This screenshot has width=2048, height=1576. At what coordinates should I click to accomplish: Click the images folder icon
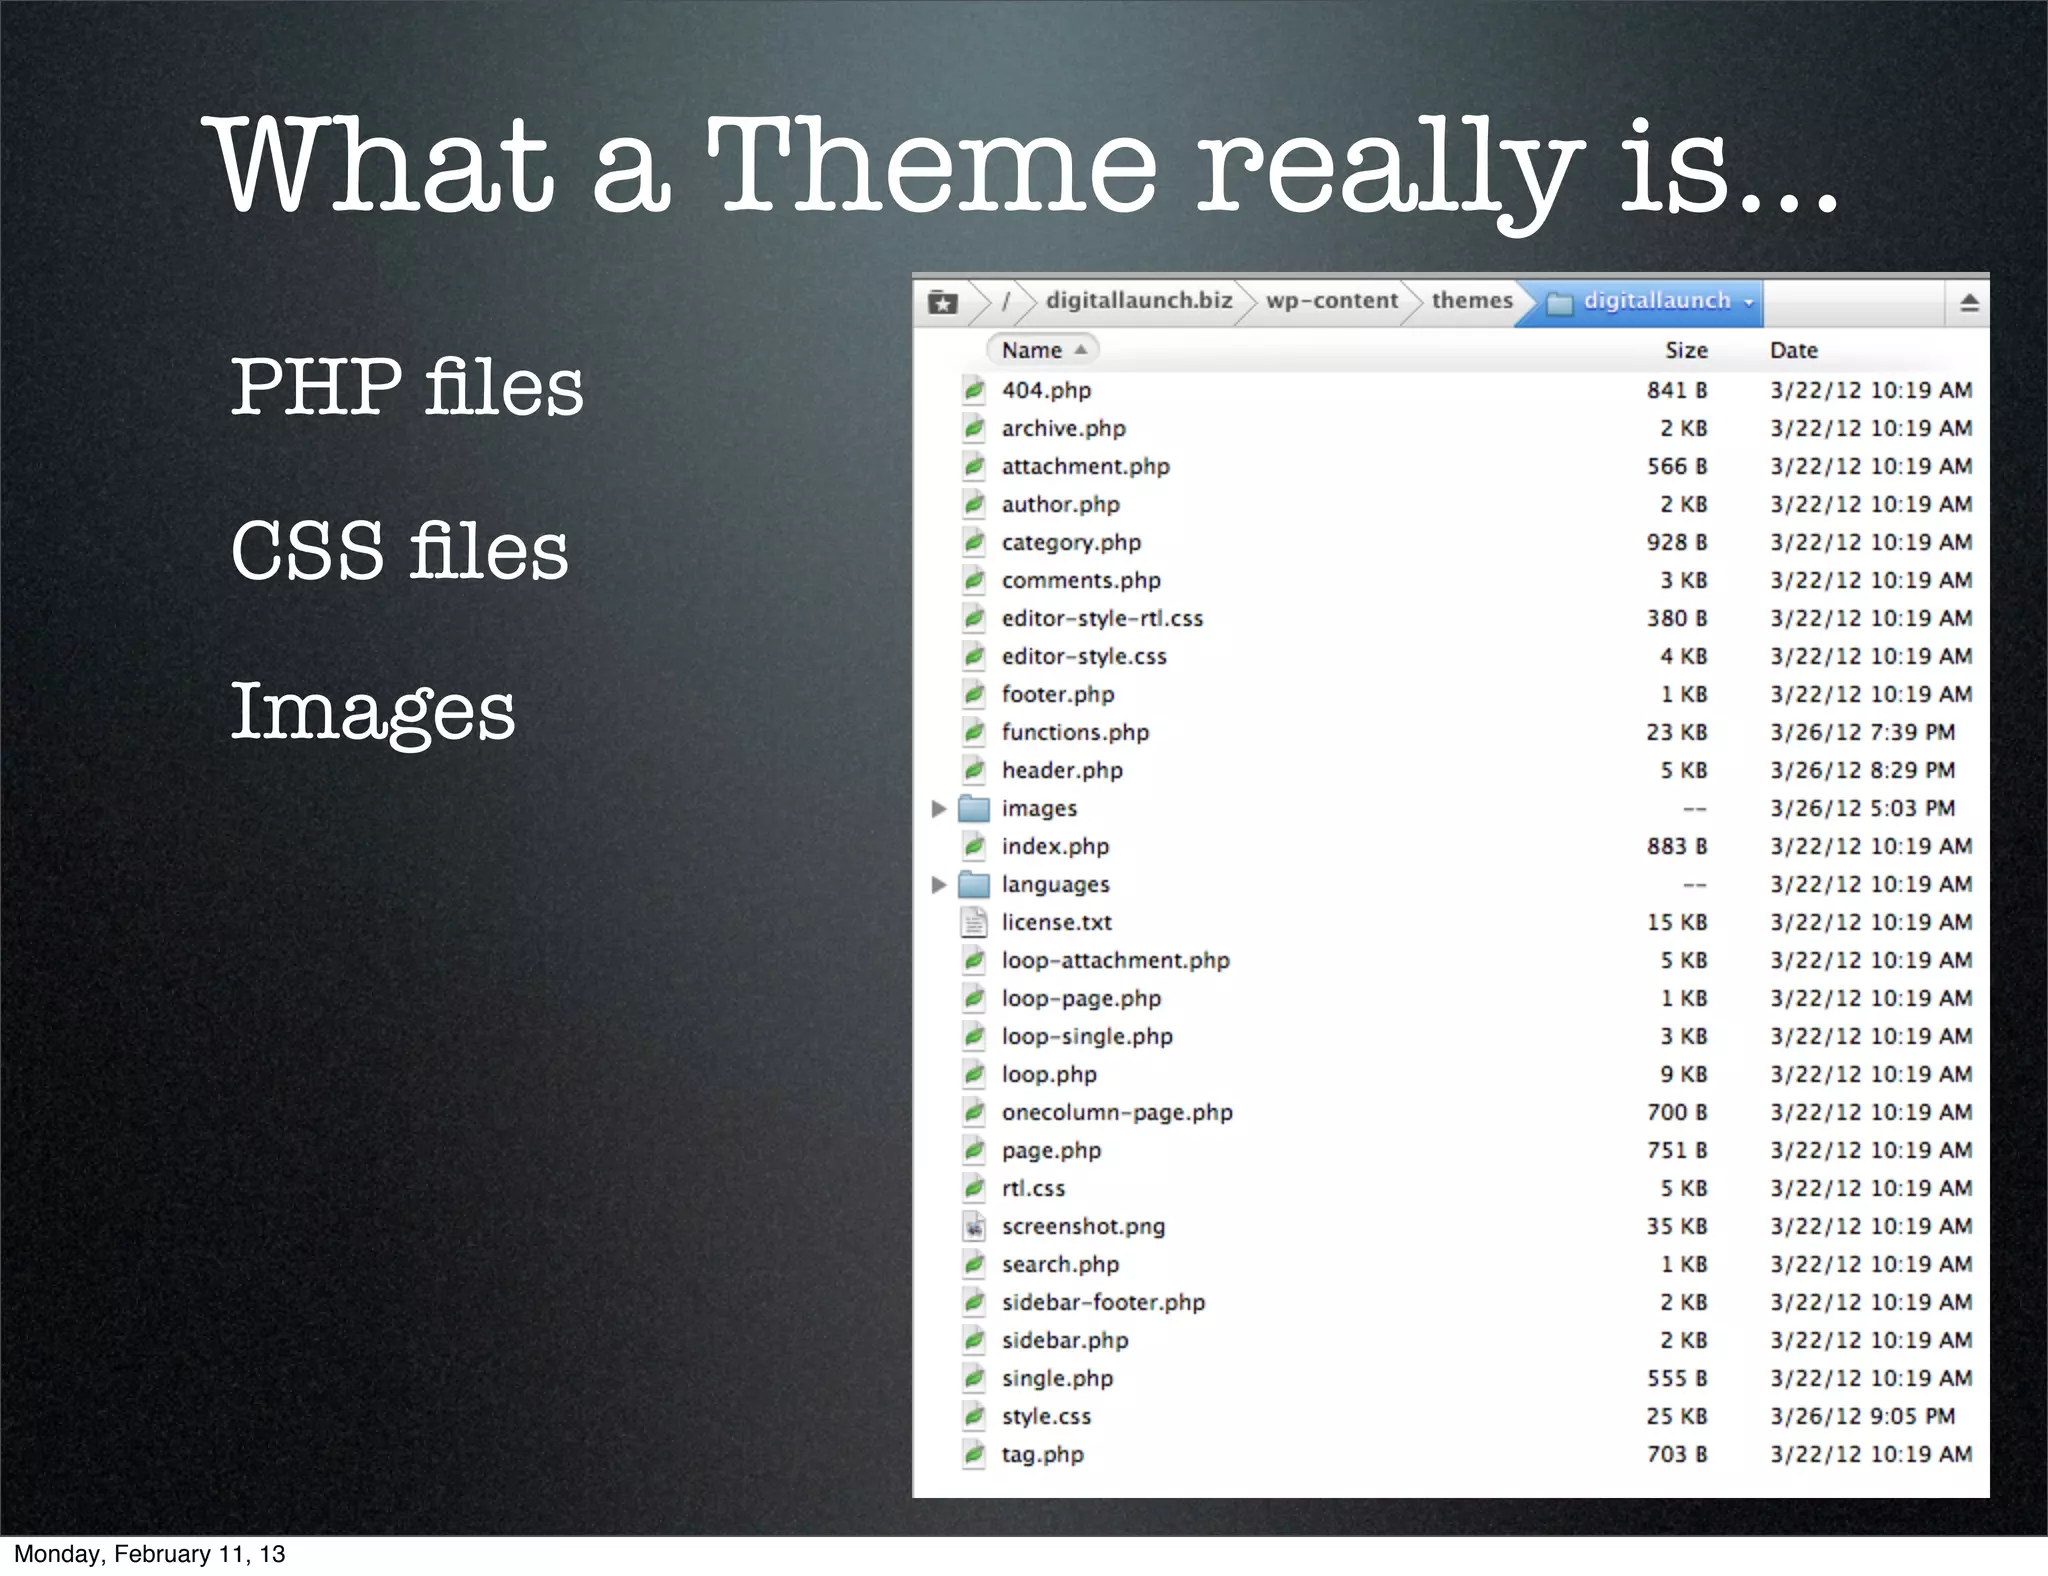click(974, 808)
